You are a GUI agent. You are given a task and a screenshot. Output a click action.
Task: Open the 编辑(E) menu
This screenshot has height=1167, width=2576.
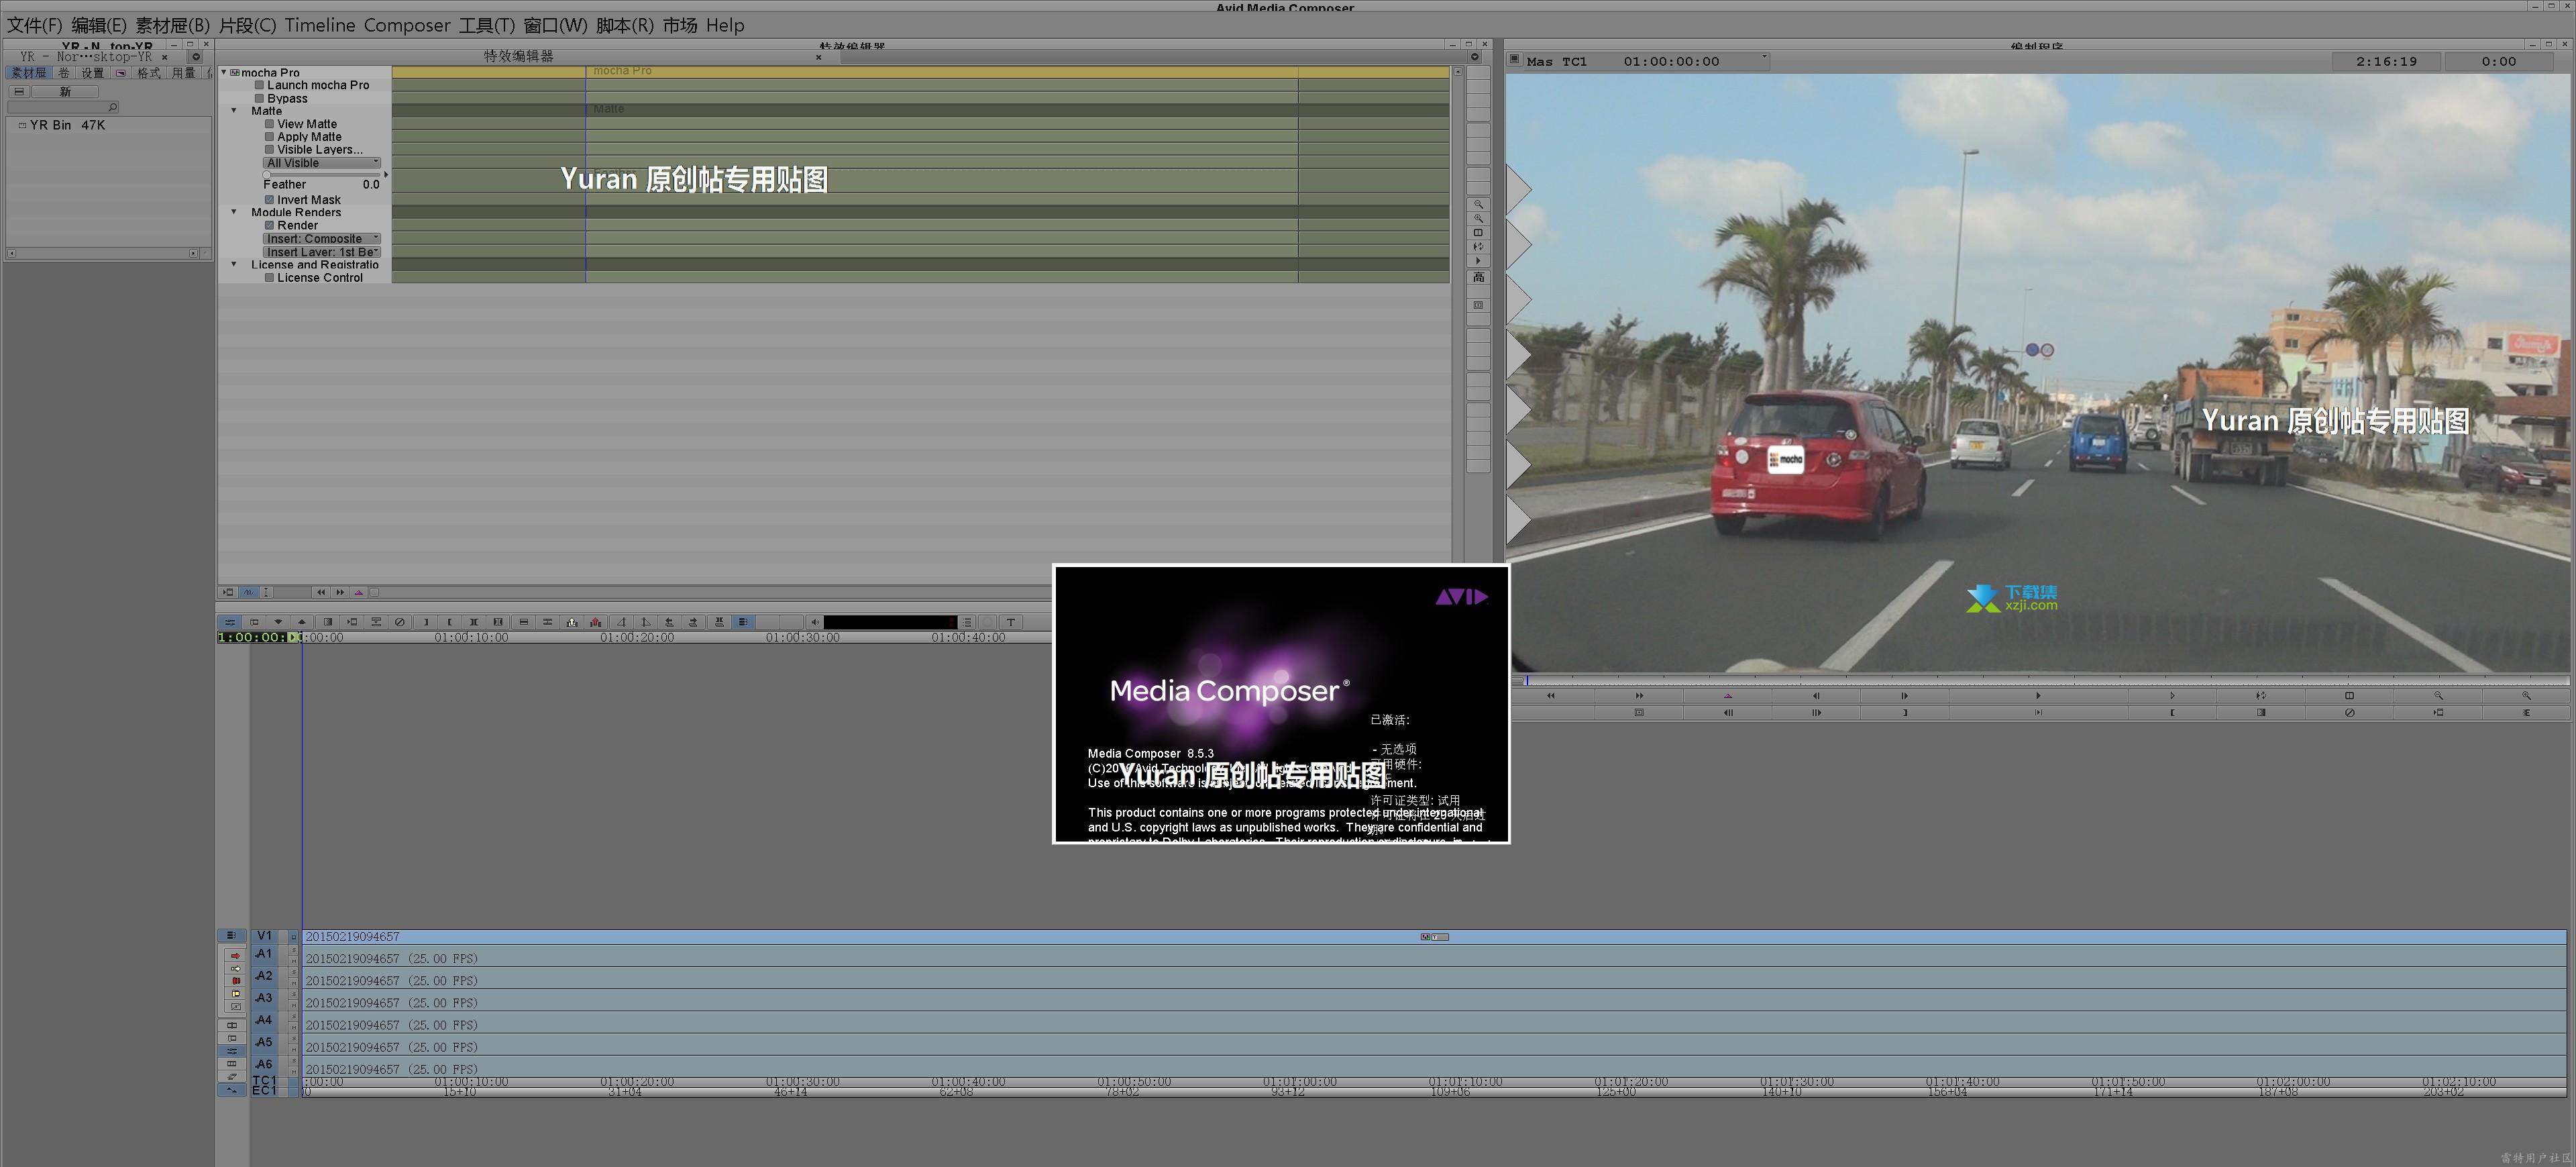click(x=99, y=25)
